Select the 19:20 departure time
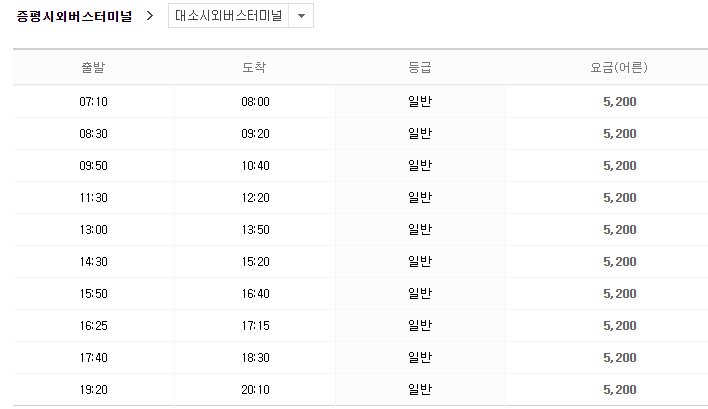Image resolution: width=708 pixels, height=409 pixels. (93, 390)
